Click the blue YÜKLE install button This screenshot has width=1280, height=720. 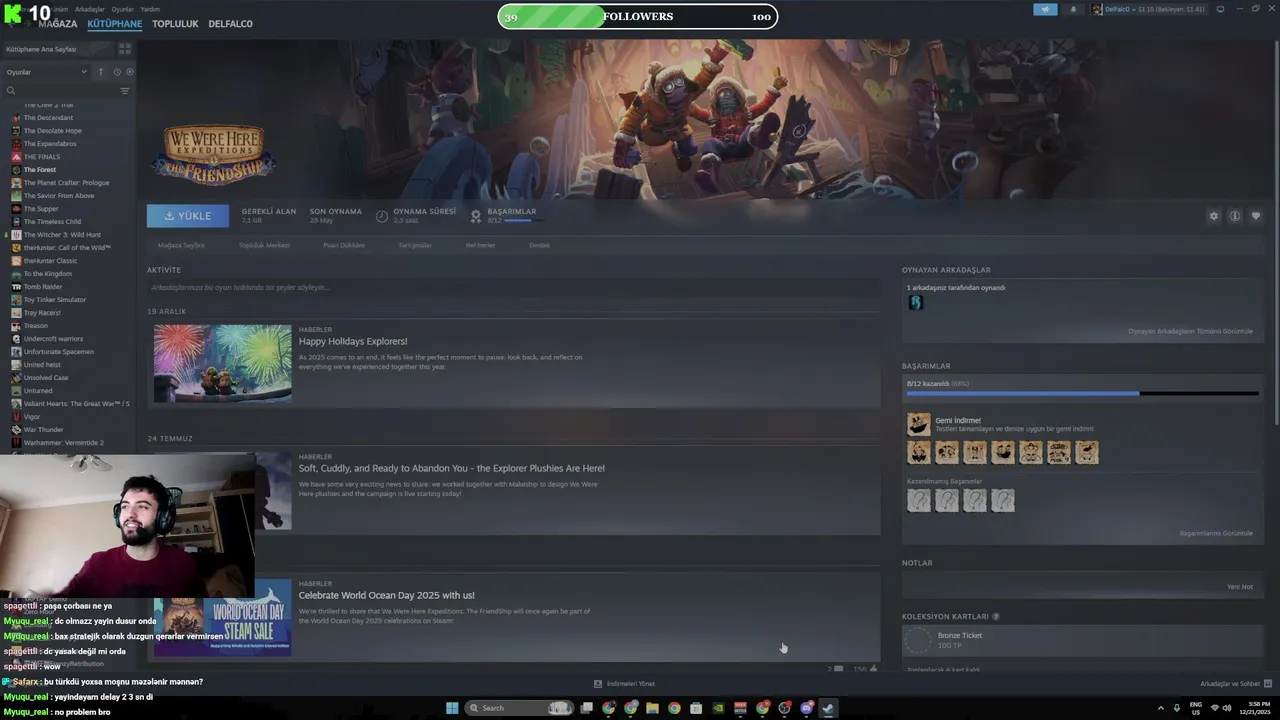188,216
